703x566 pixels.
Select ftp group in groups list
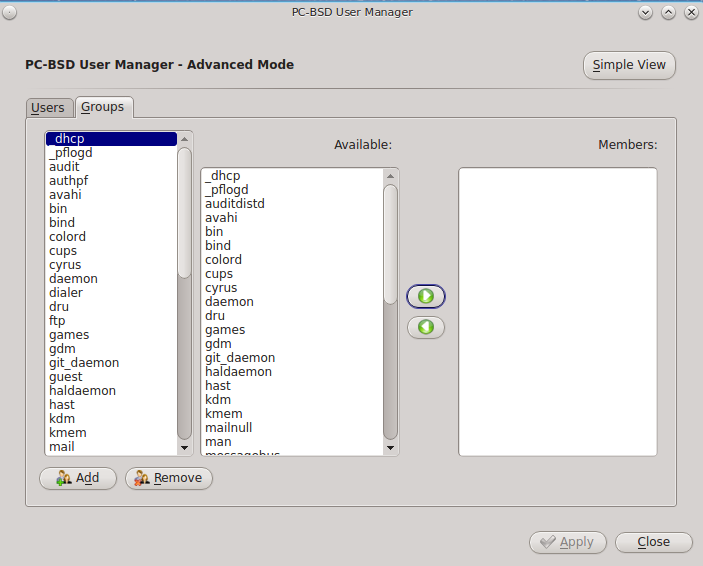click(x=111, y=321)
